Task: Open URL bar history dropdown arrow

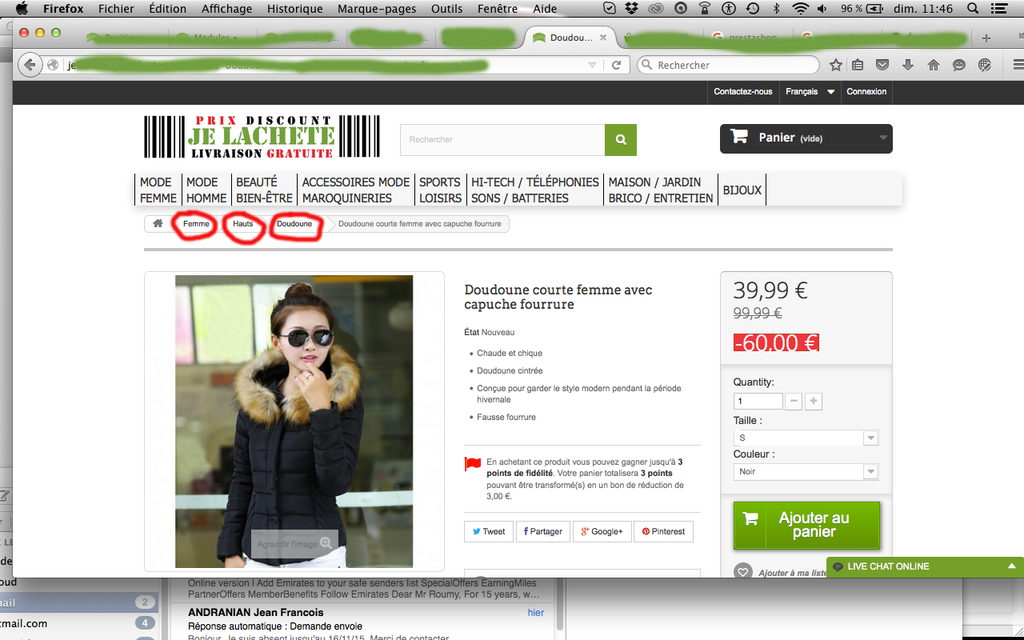Action: pyautogui.click(x=592, y=65)
